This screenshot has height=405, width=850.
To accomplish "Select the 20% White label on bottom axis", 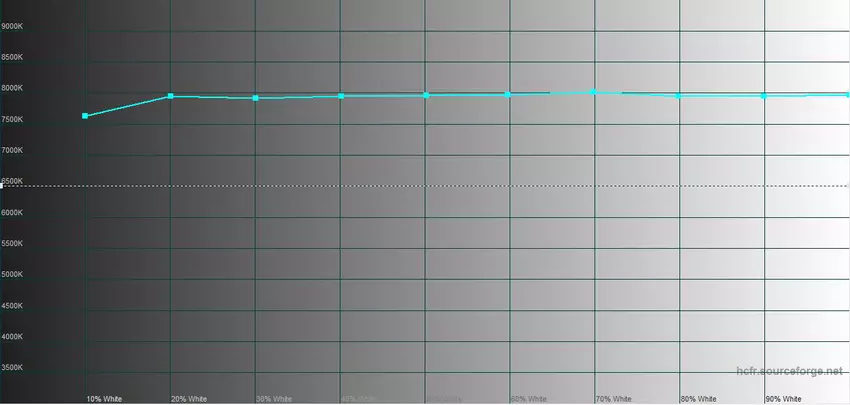I will (x=189, y=399).
